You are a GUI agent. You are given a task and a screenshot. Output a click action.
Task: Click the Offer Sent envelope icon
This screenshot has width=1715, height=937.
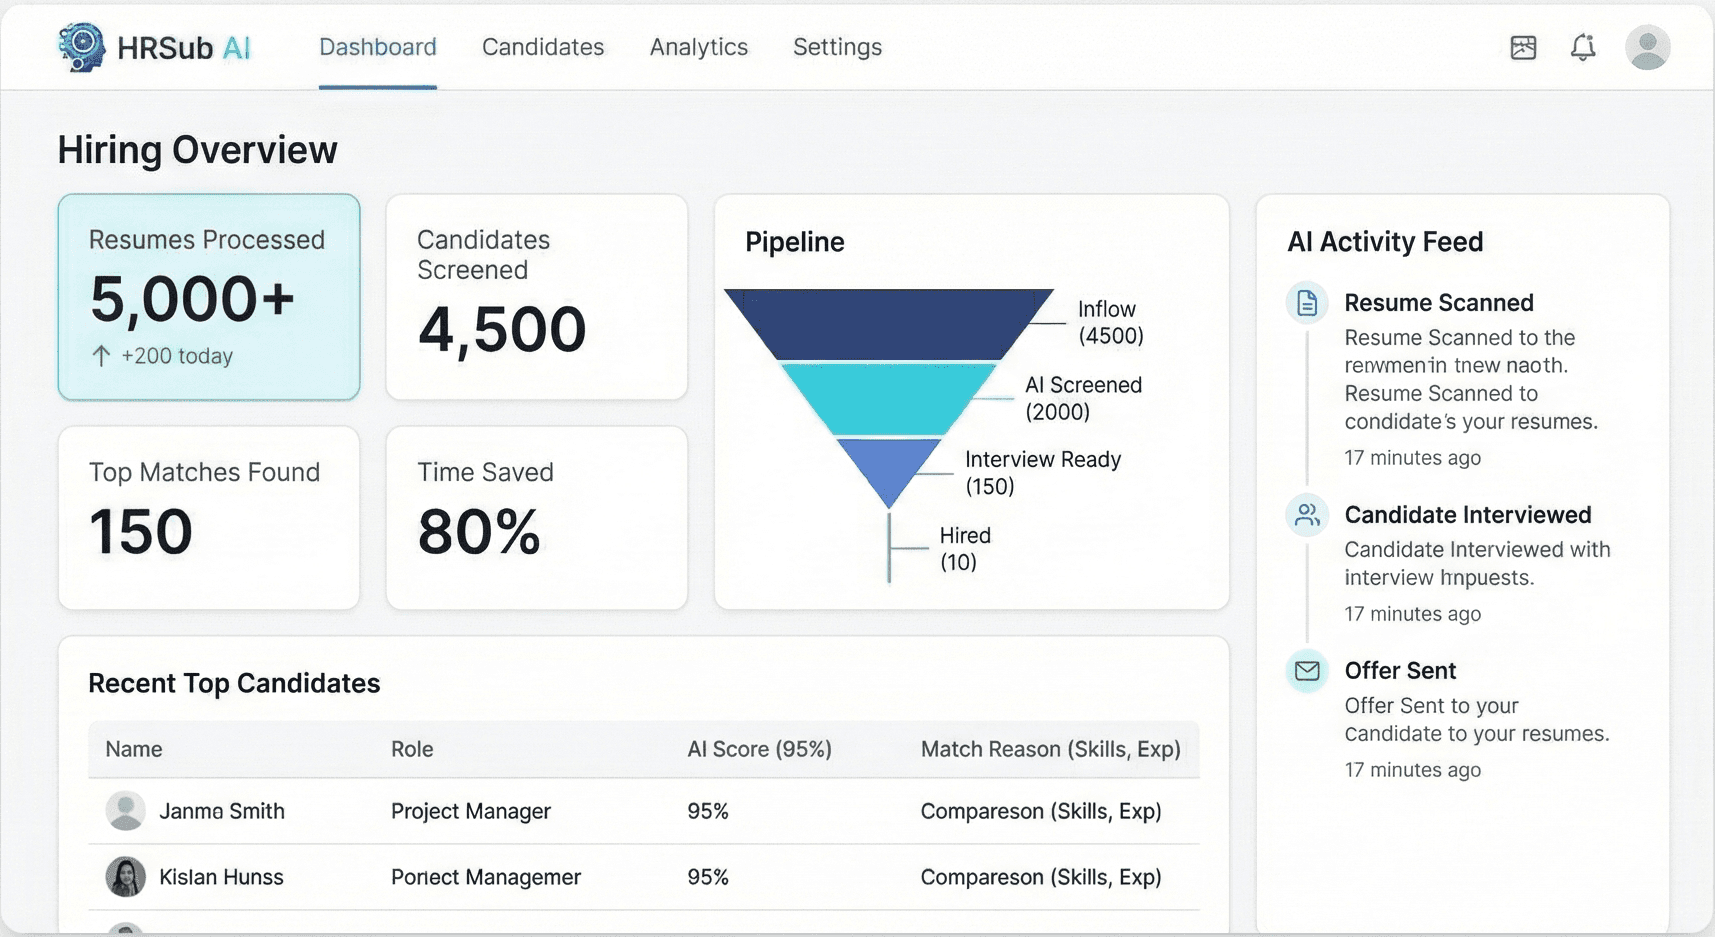[1306, 671]
